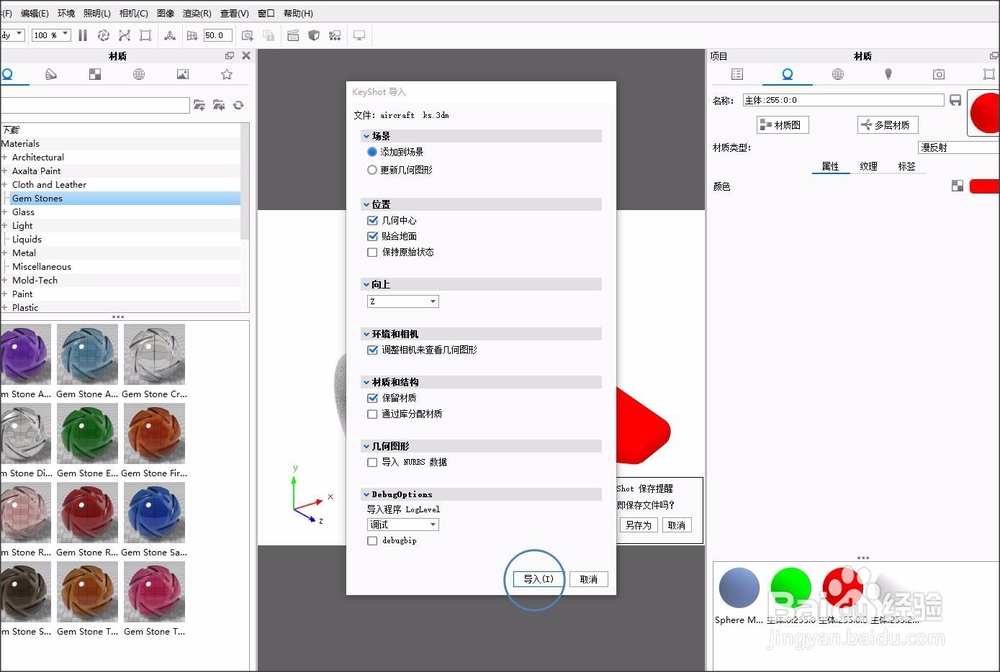
Task: Open the camera tab in project panel
Action: (x=939, y=74)
